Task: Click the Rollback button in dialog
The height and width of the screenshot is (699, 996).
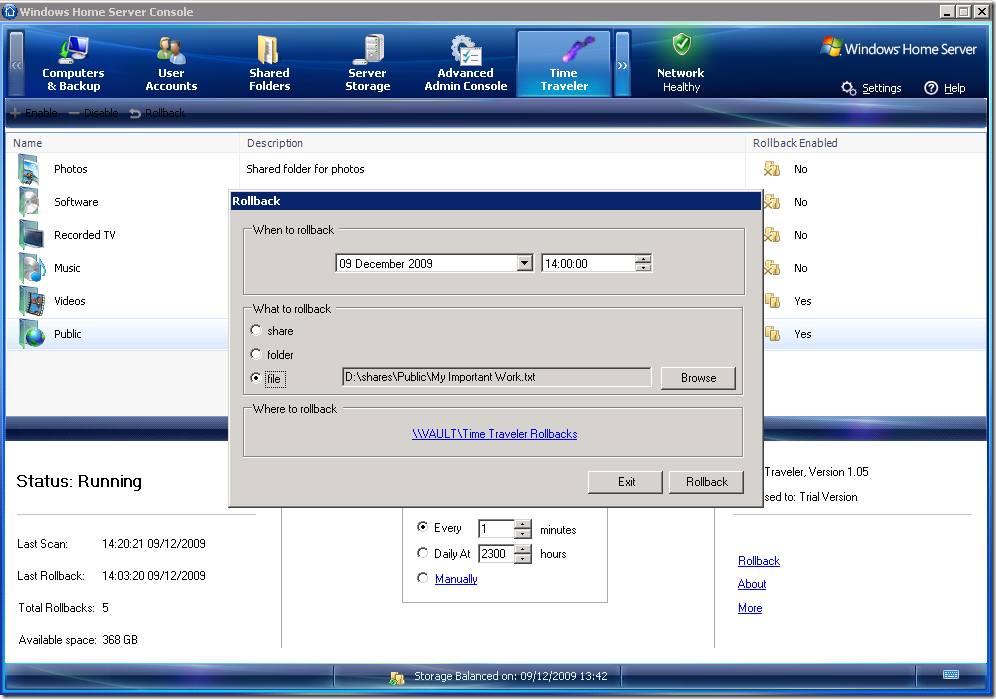Action: (x=706, y=482)
